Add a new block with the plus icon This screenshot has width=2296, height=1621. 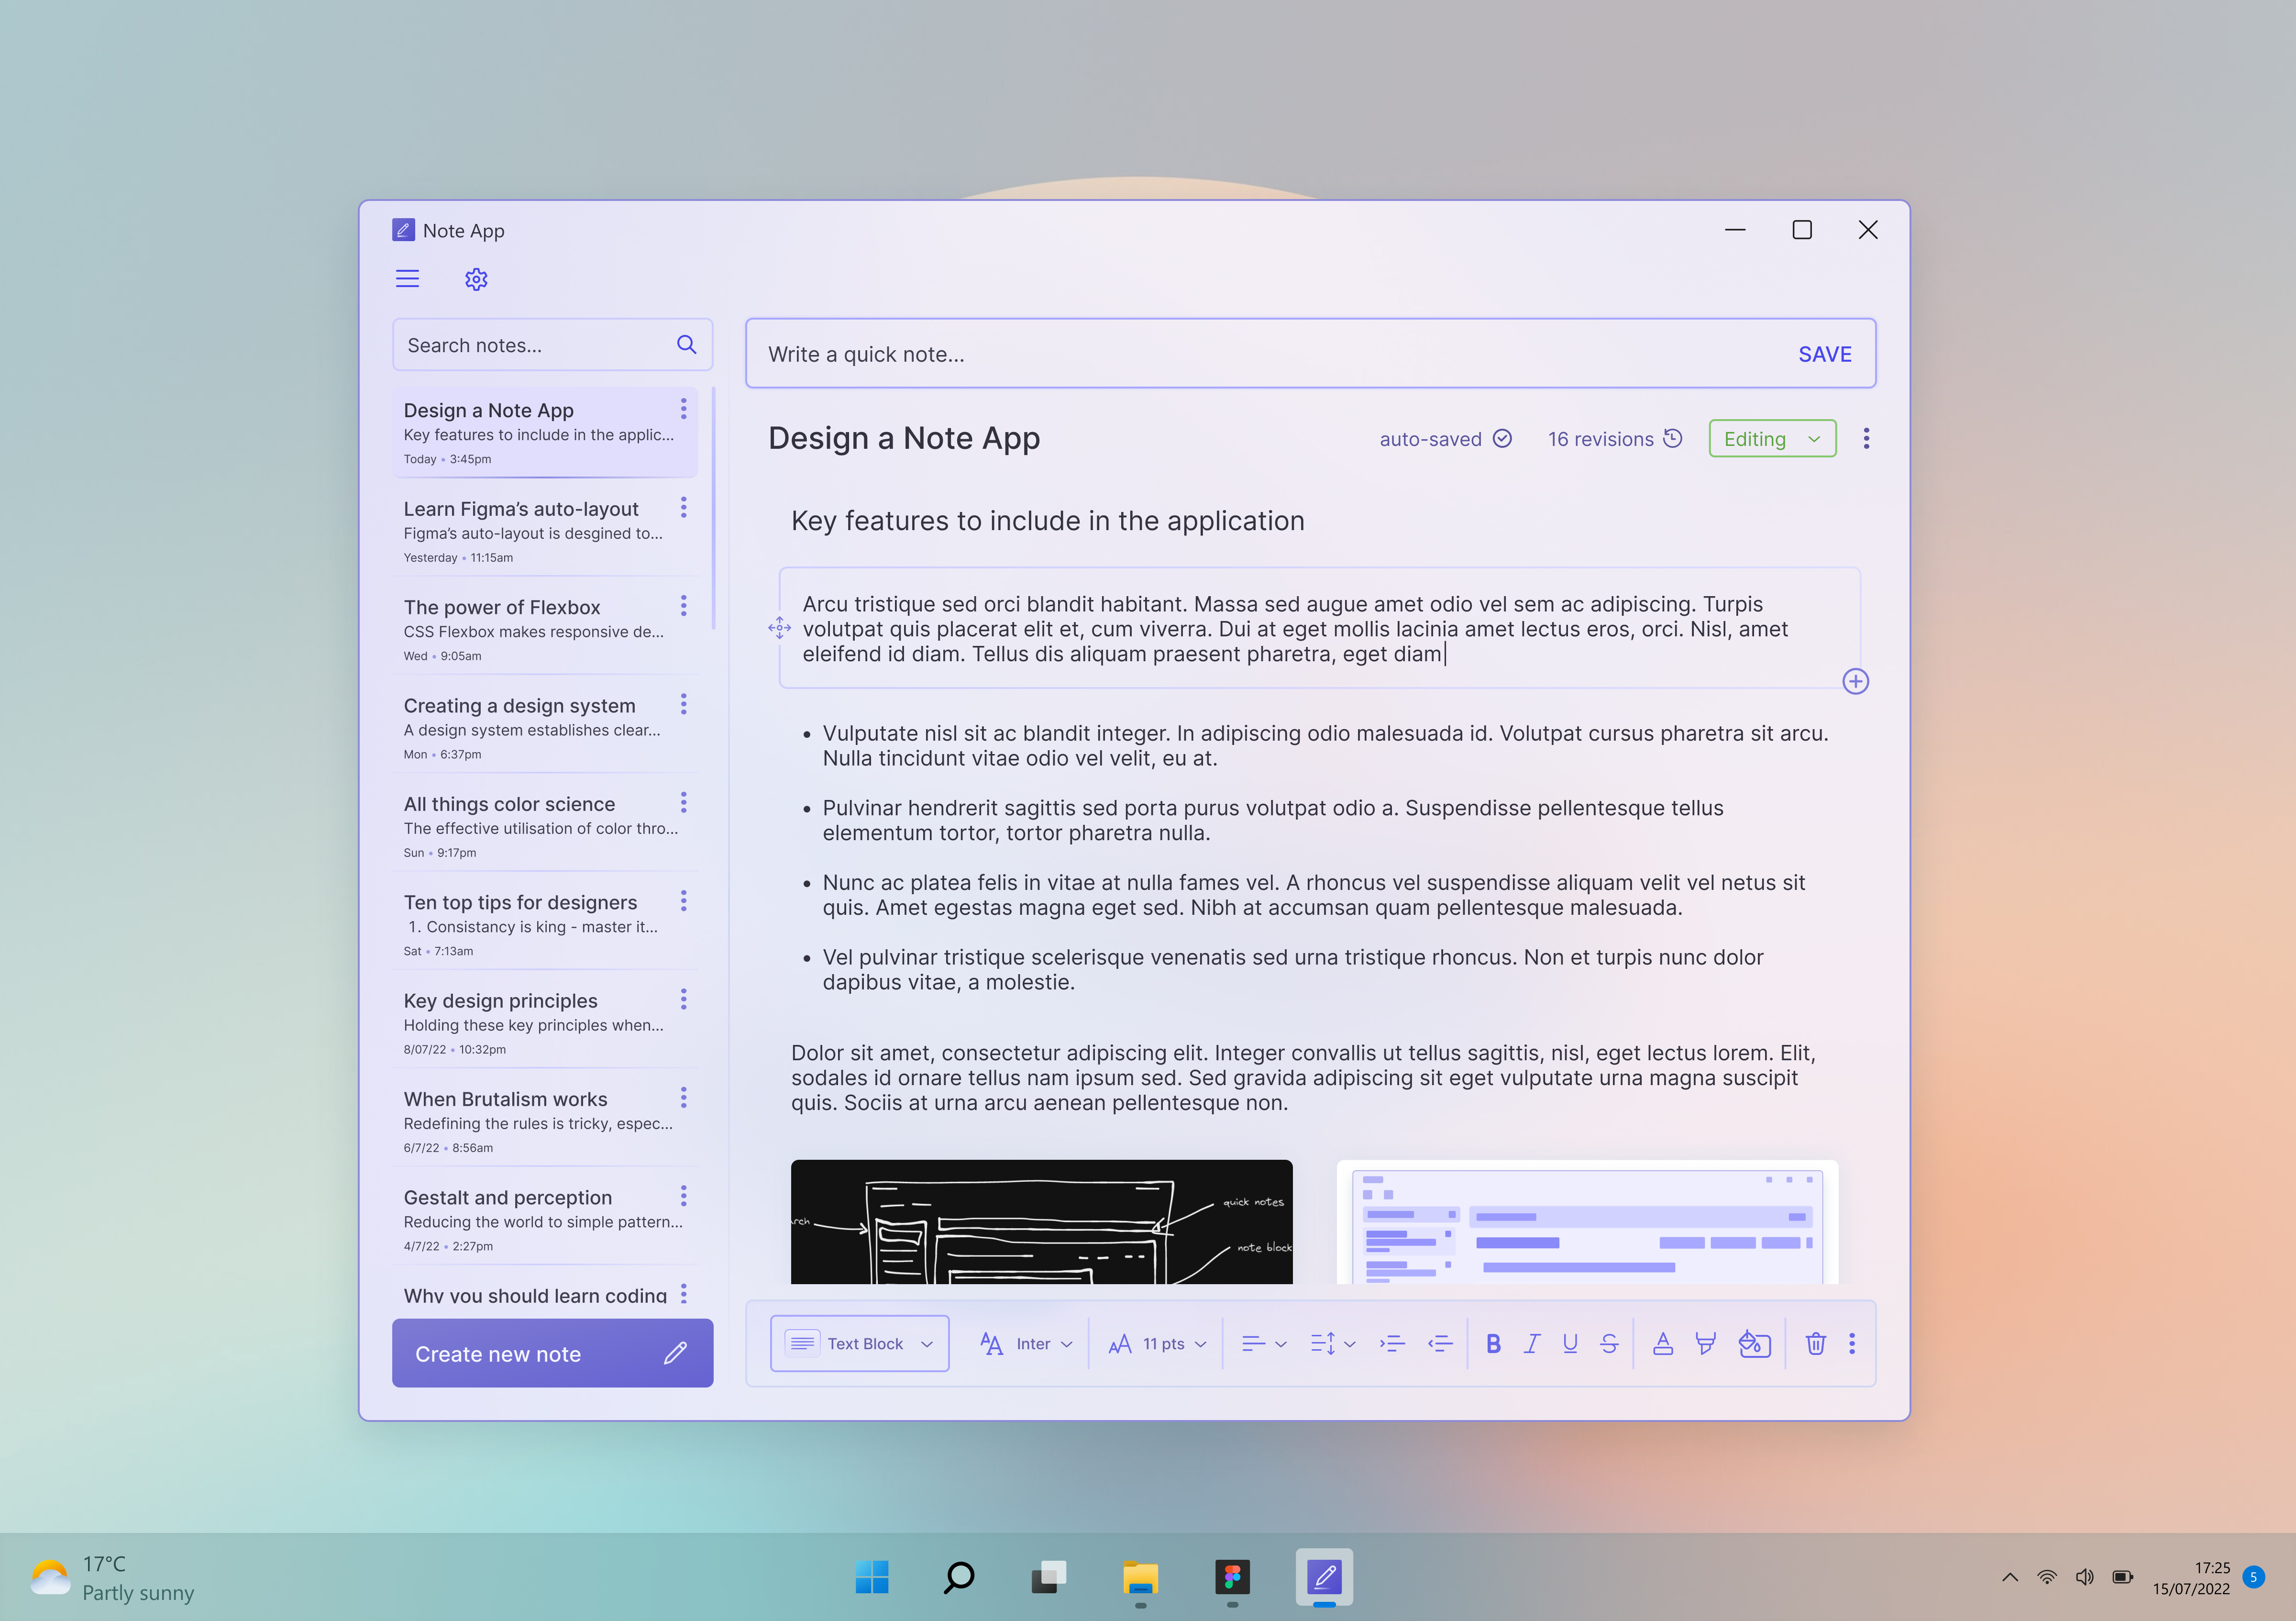coord(1856,681)
